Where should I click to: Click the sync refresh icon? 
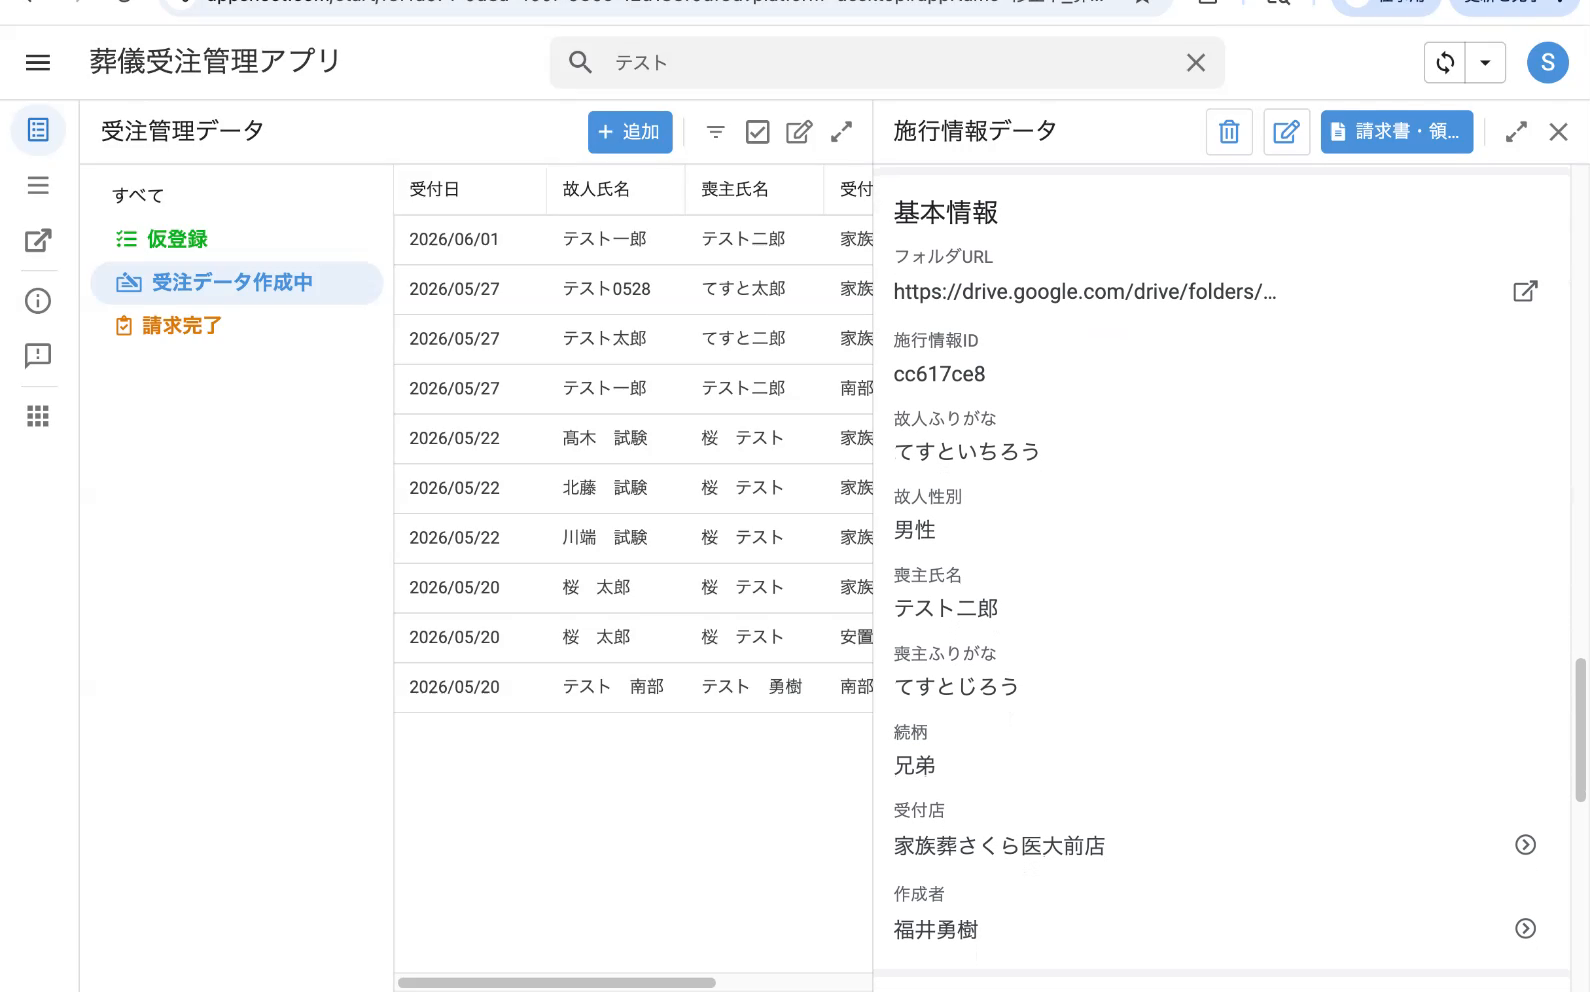click(x=1445, y=63)
